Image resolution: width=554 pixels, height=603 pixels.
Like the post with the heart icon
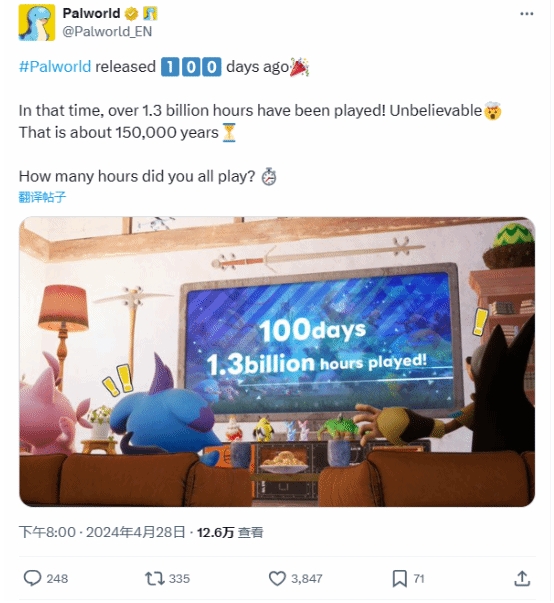277,578
